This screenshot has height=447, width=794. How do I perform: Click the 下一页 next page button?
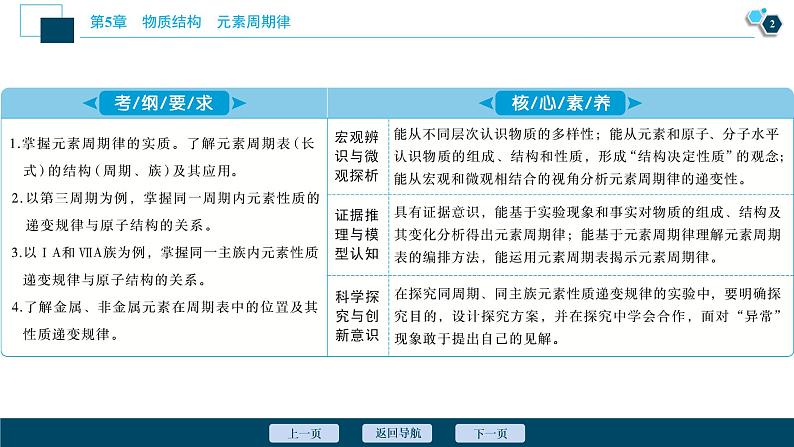pyautogui.click(x=490, y=433)
